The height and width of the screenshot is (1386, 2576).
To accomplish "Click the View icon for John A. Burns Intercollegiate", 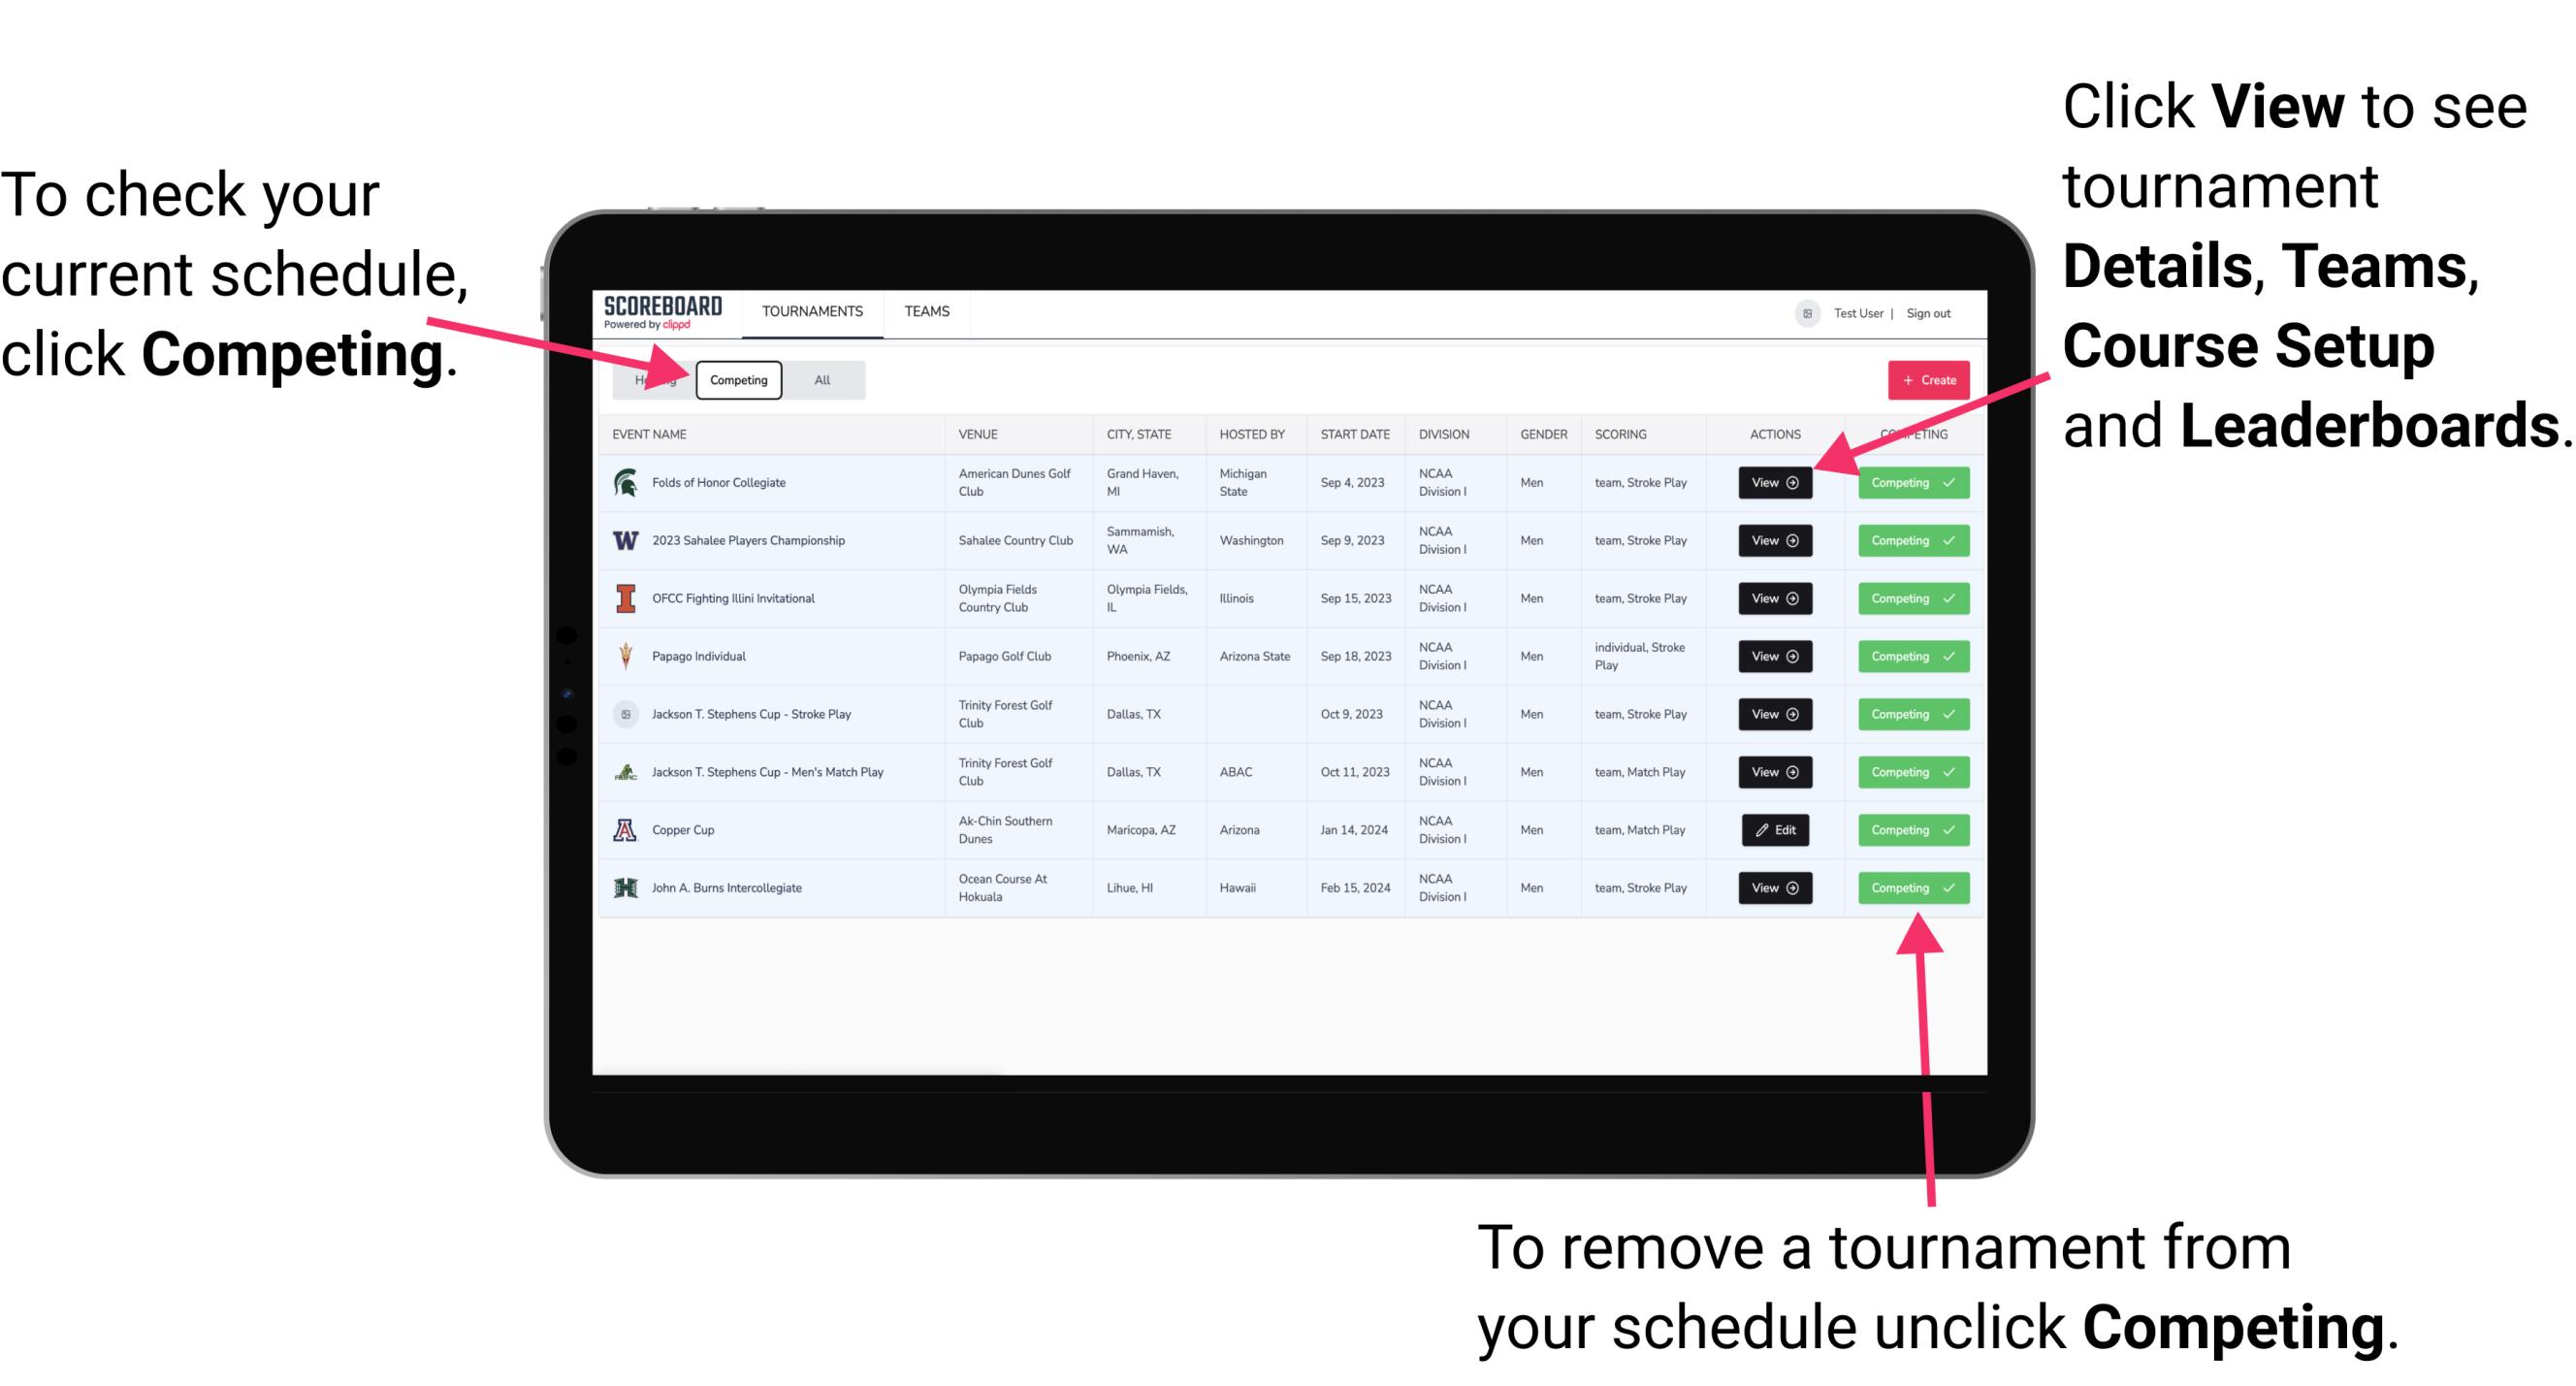I will (x=1774, y=887).
